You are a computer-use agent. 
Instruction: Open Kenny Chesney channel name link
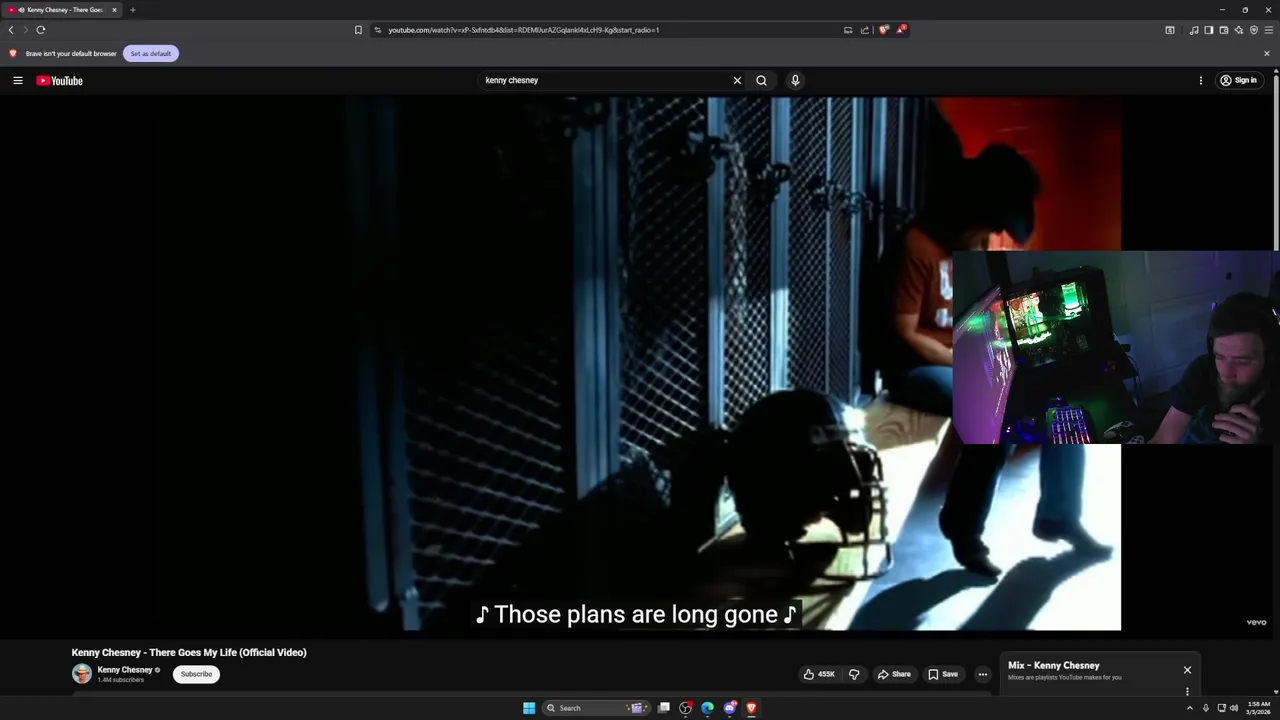click(125, 670)
